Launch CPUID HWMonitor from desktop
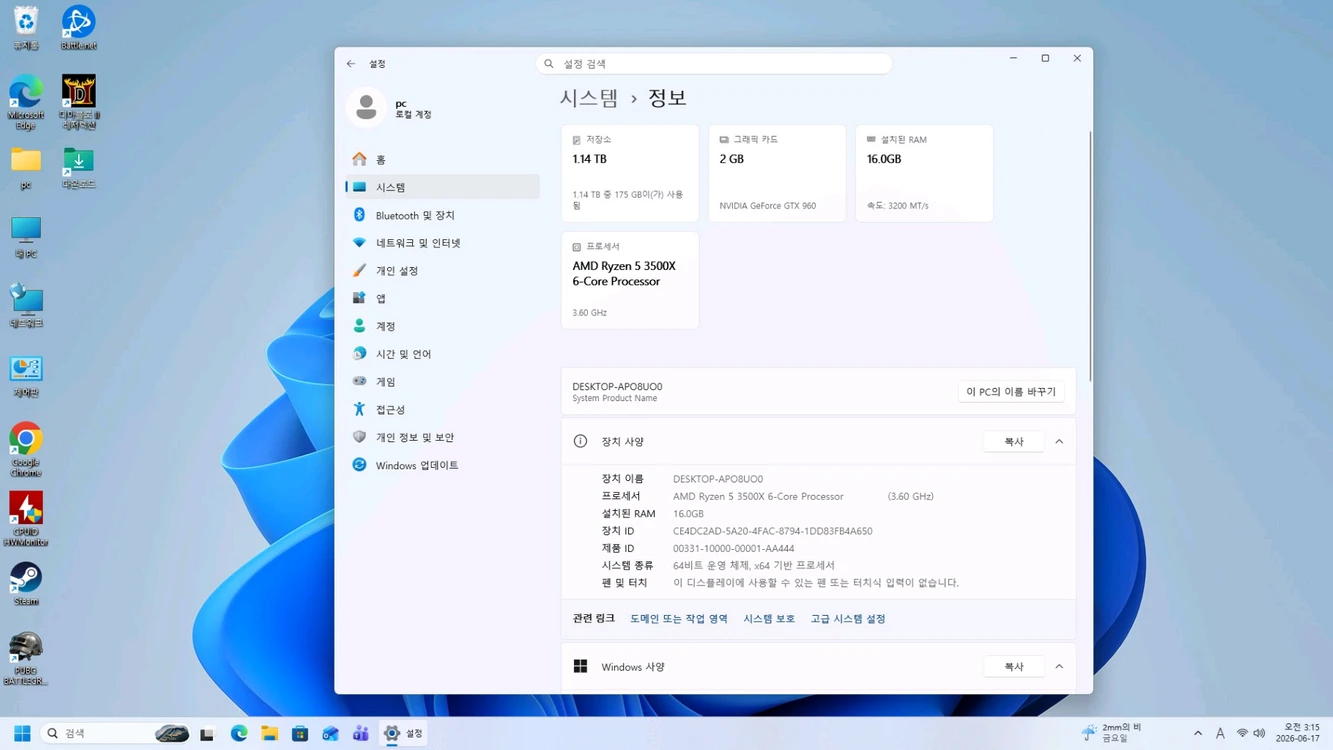1333x750 pixels. click(x=26, y=519)
